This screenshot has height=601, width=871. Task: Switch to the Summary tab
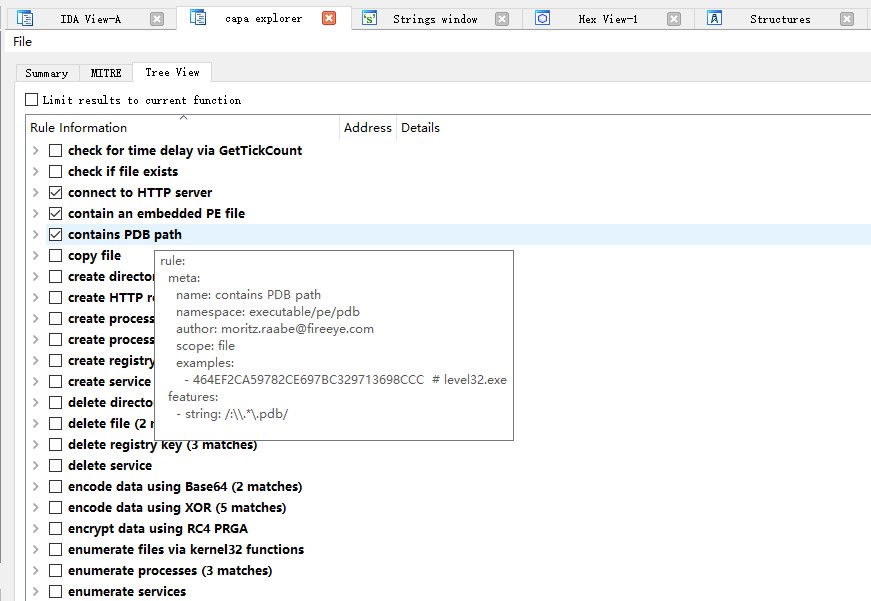[x=46, y=73]
